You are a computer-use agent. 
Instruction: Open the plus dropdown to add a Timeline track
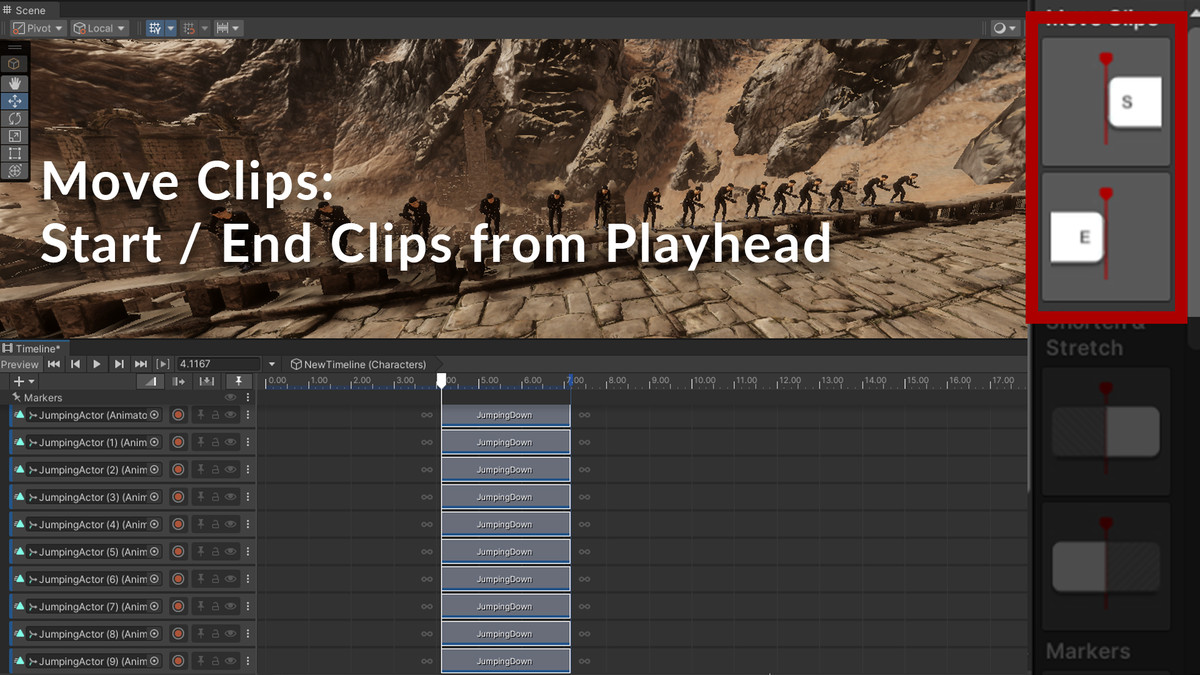22,381
